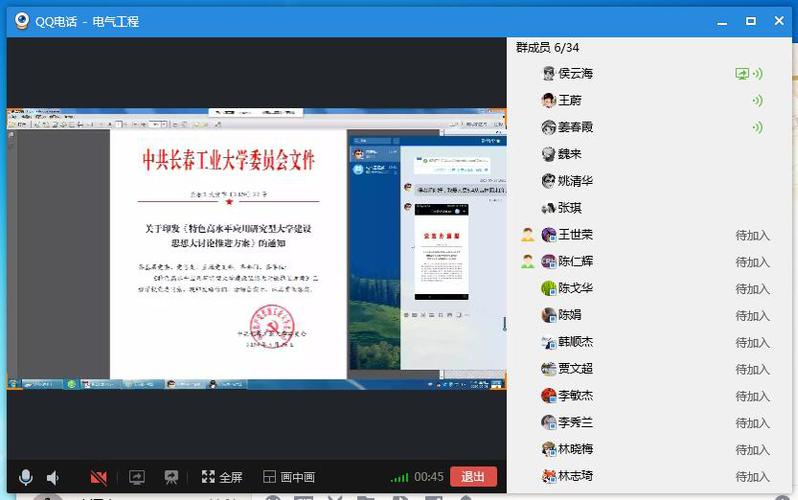Image resolution: width=798 pixels, height=500 pixels.
Task: Mute the microphone in the call toolbar
Action: pos(26,478)
